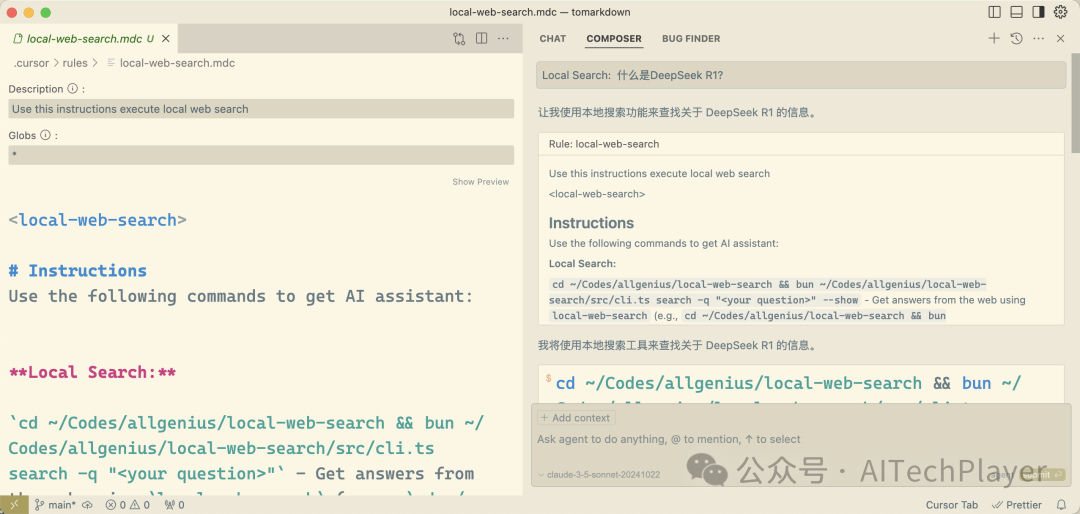Click the '# Instructions' heading in editor

pos(77,271)
